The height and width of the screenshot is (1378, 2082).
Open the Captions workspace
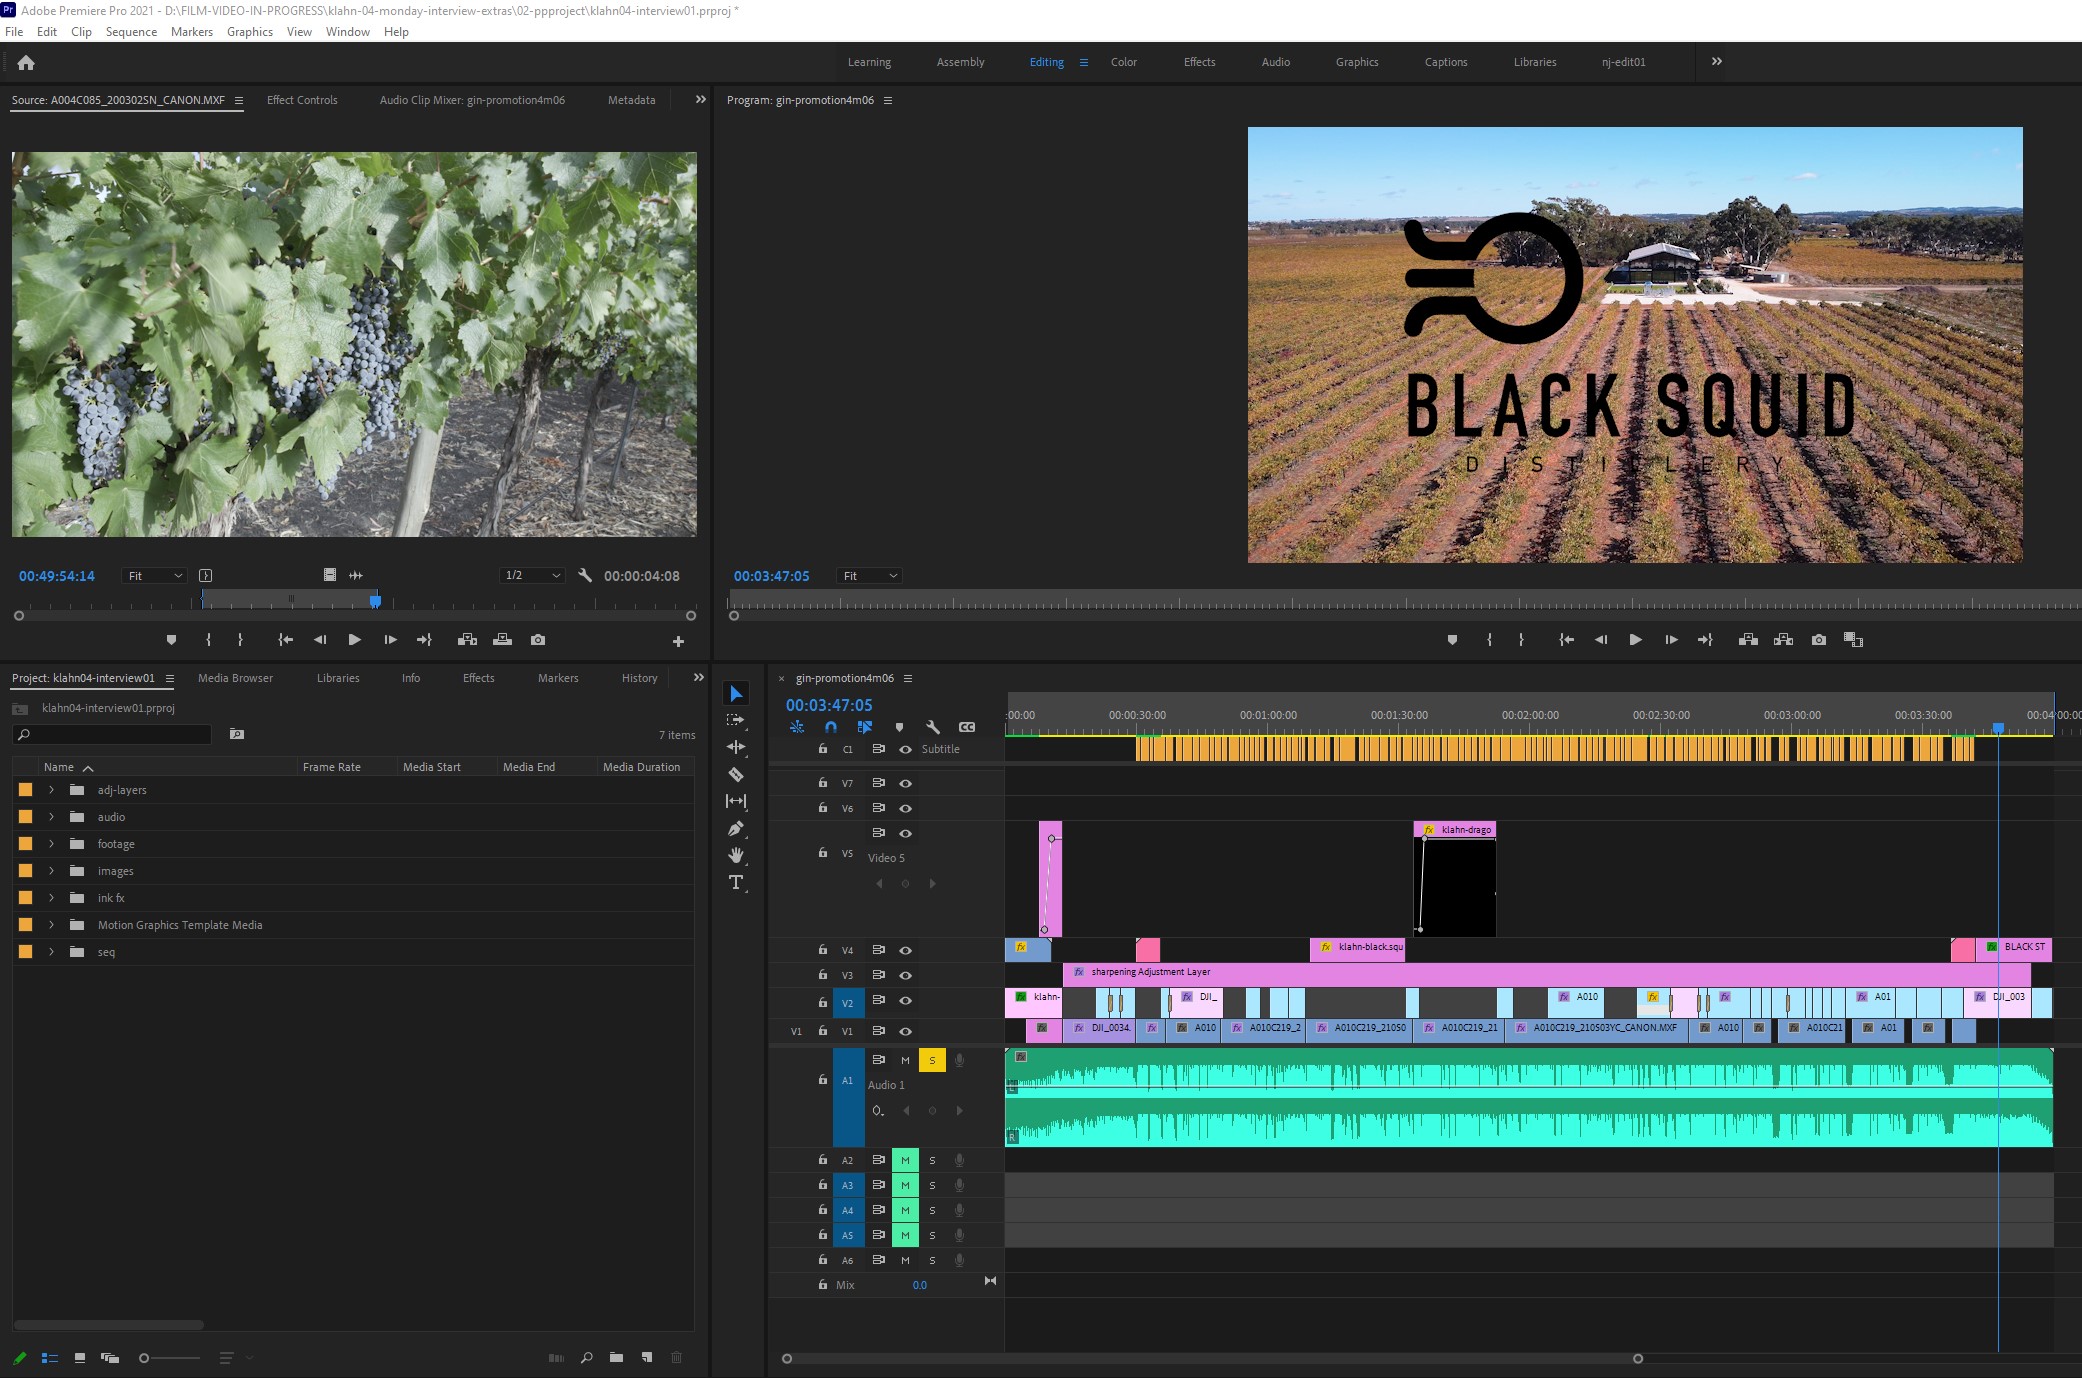click(1446, 62)
